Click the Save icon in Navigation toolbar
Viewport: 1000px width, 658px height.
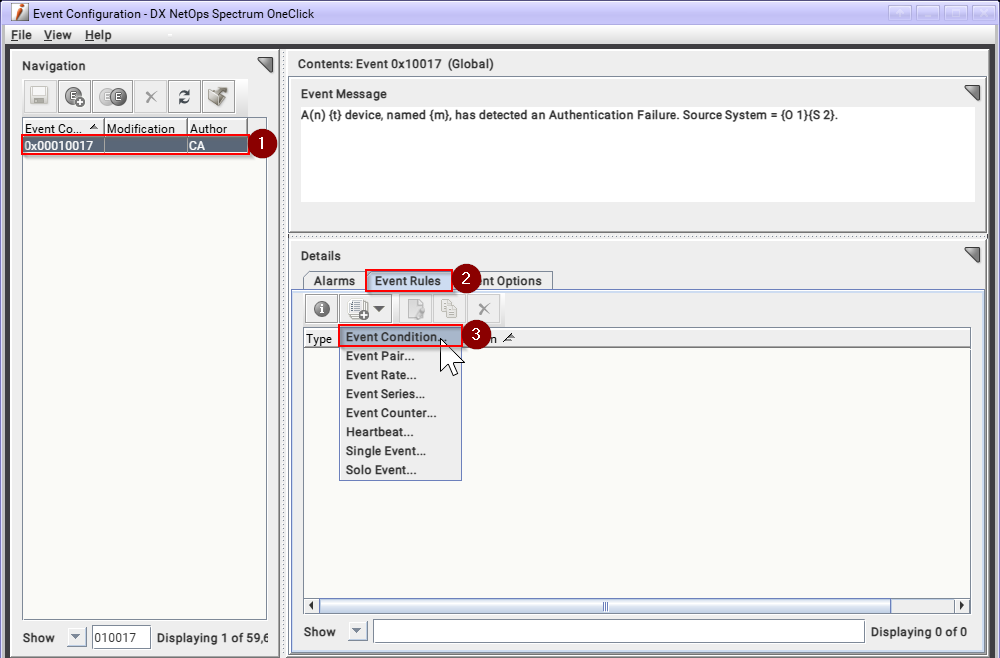pos(39,96)
